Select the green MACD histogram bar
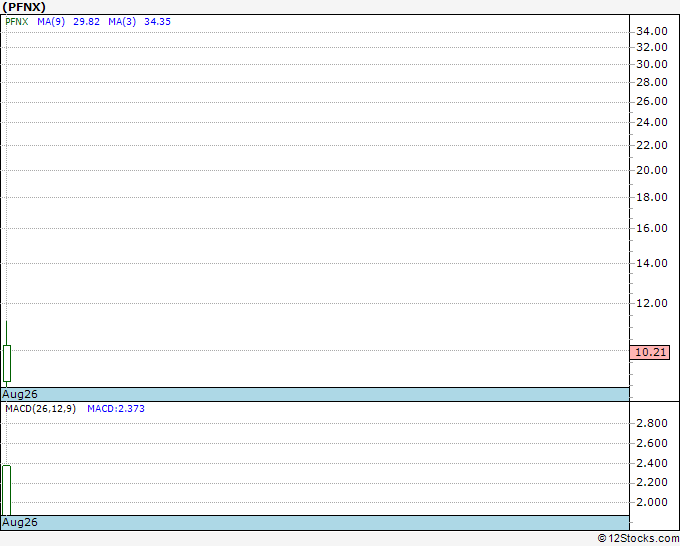The height and width of the screenshot is (546, 680). (7, 490)
